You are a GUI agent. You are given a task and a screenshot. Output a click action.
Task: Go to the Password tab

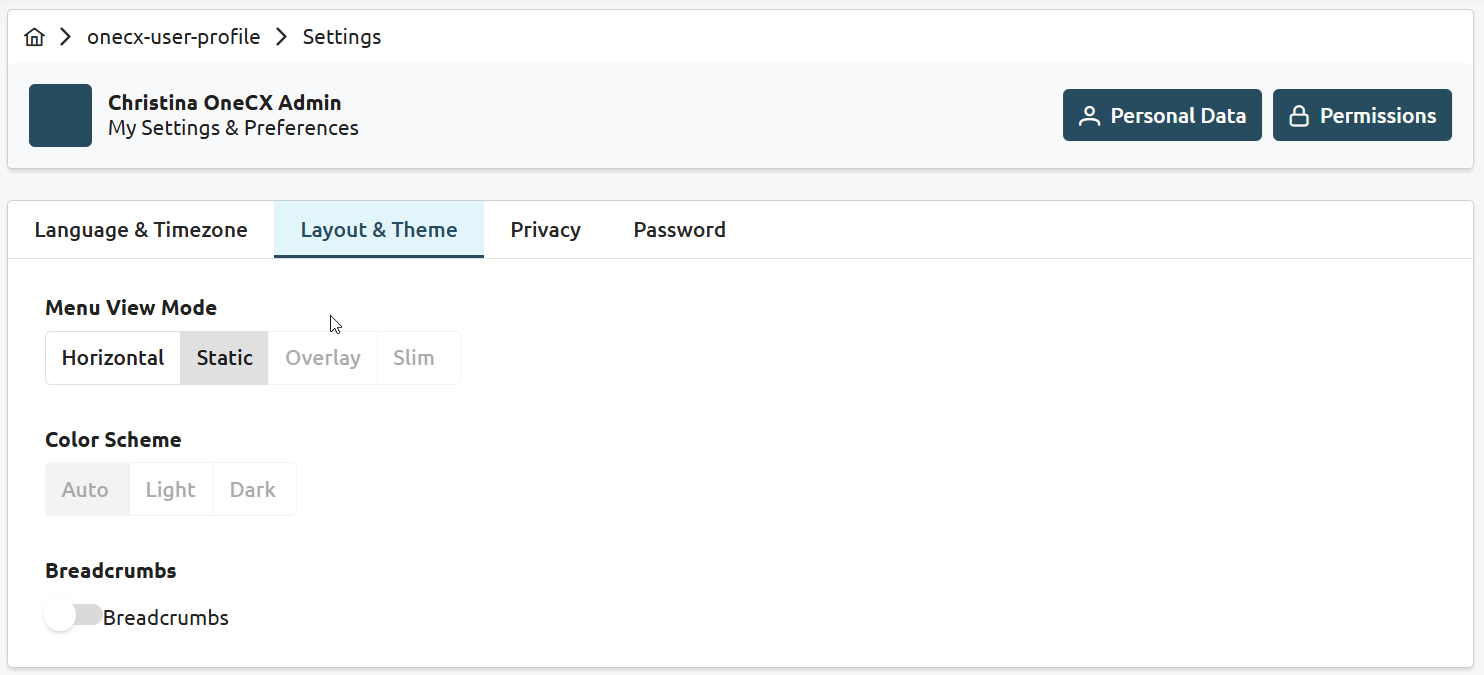coord(679,230)
